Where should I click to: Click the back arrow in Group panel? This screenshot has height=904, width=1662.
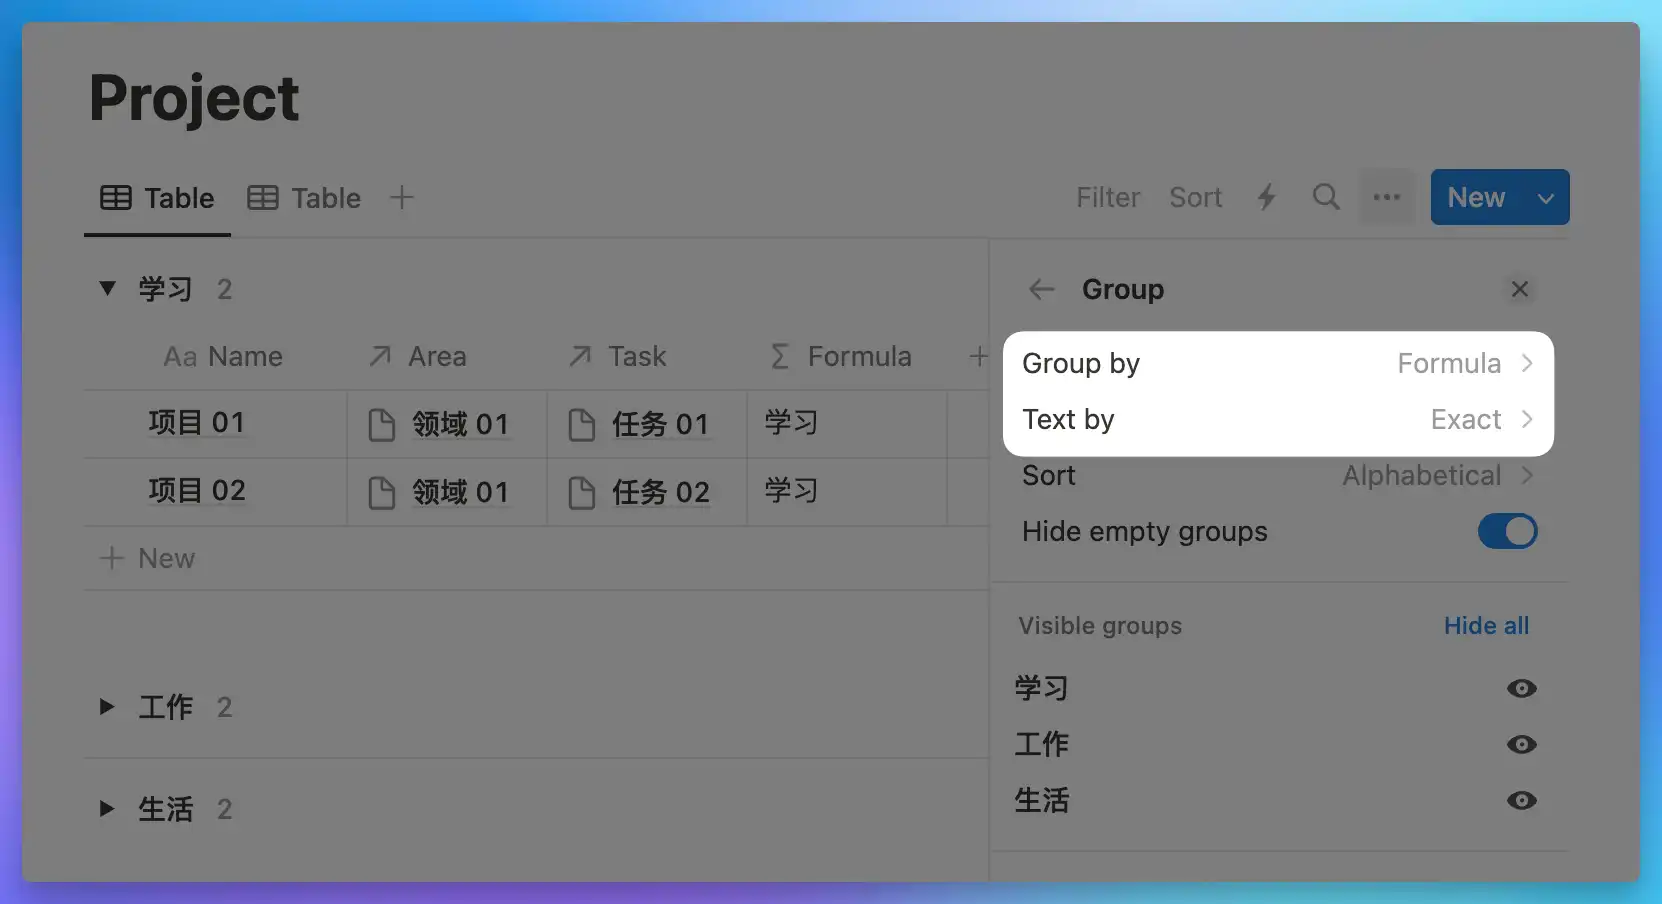click(x=1042, y=290)
